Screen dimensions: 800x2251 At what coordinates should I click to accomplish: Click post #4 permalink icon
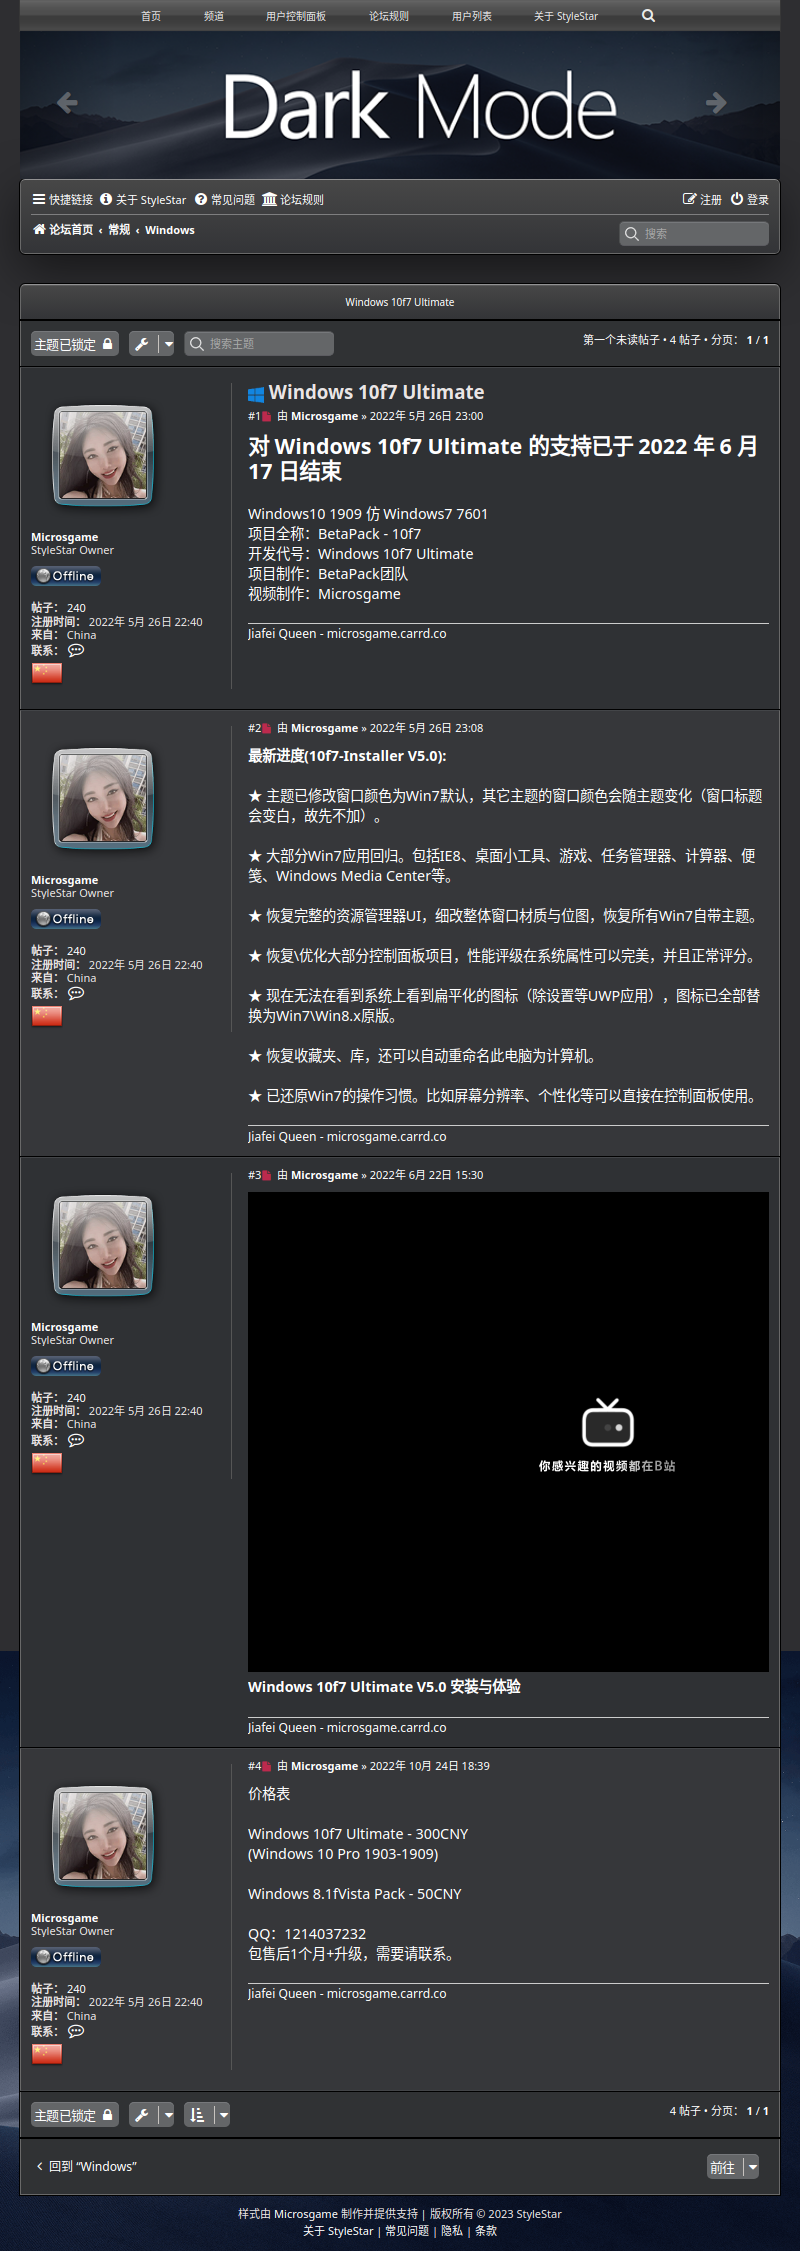(266, 1767)
